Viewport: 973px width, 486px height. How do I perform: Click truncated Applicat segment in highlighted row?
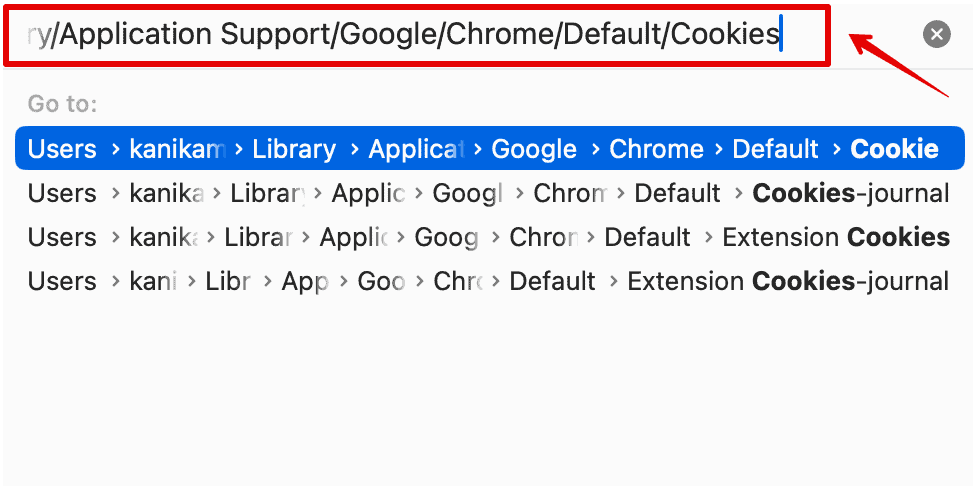coord(415,150)
